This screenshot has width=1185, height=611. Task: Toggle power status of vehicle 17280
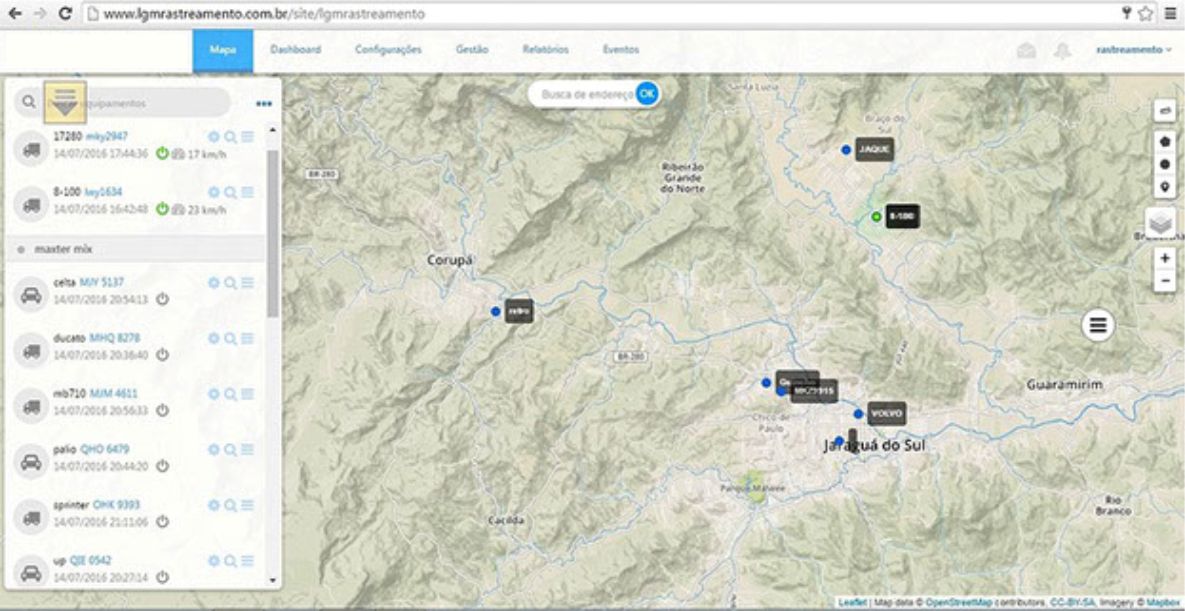click(x=162, y=154)
